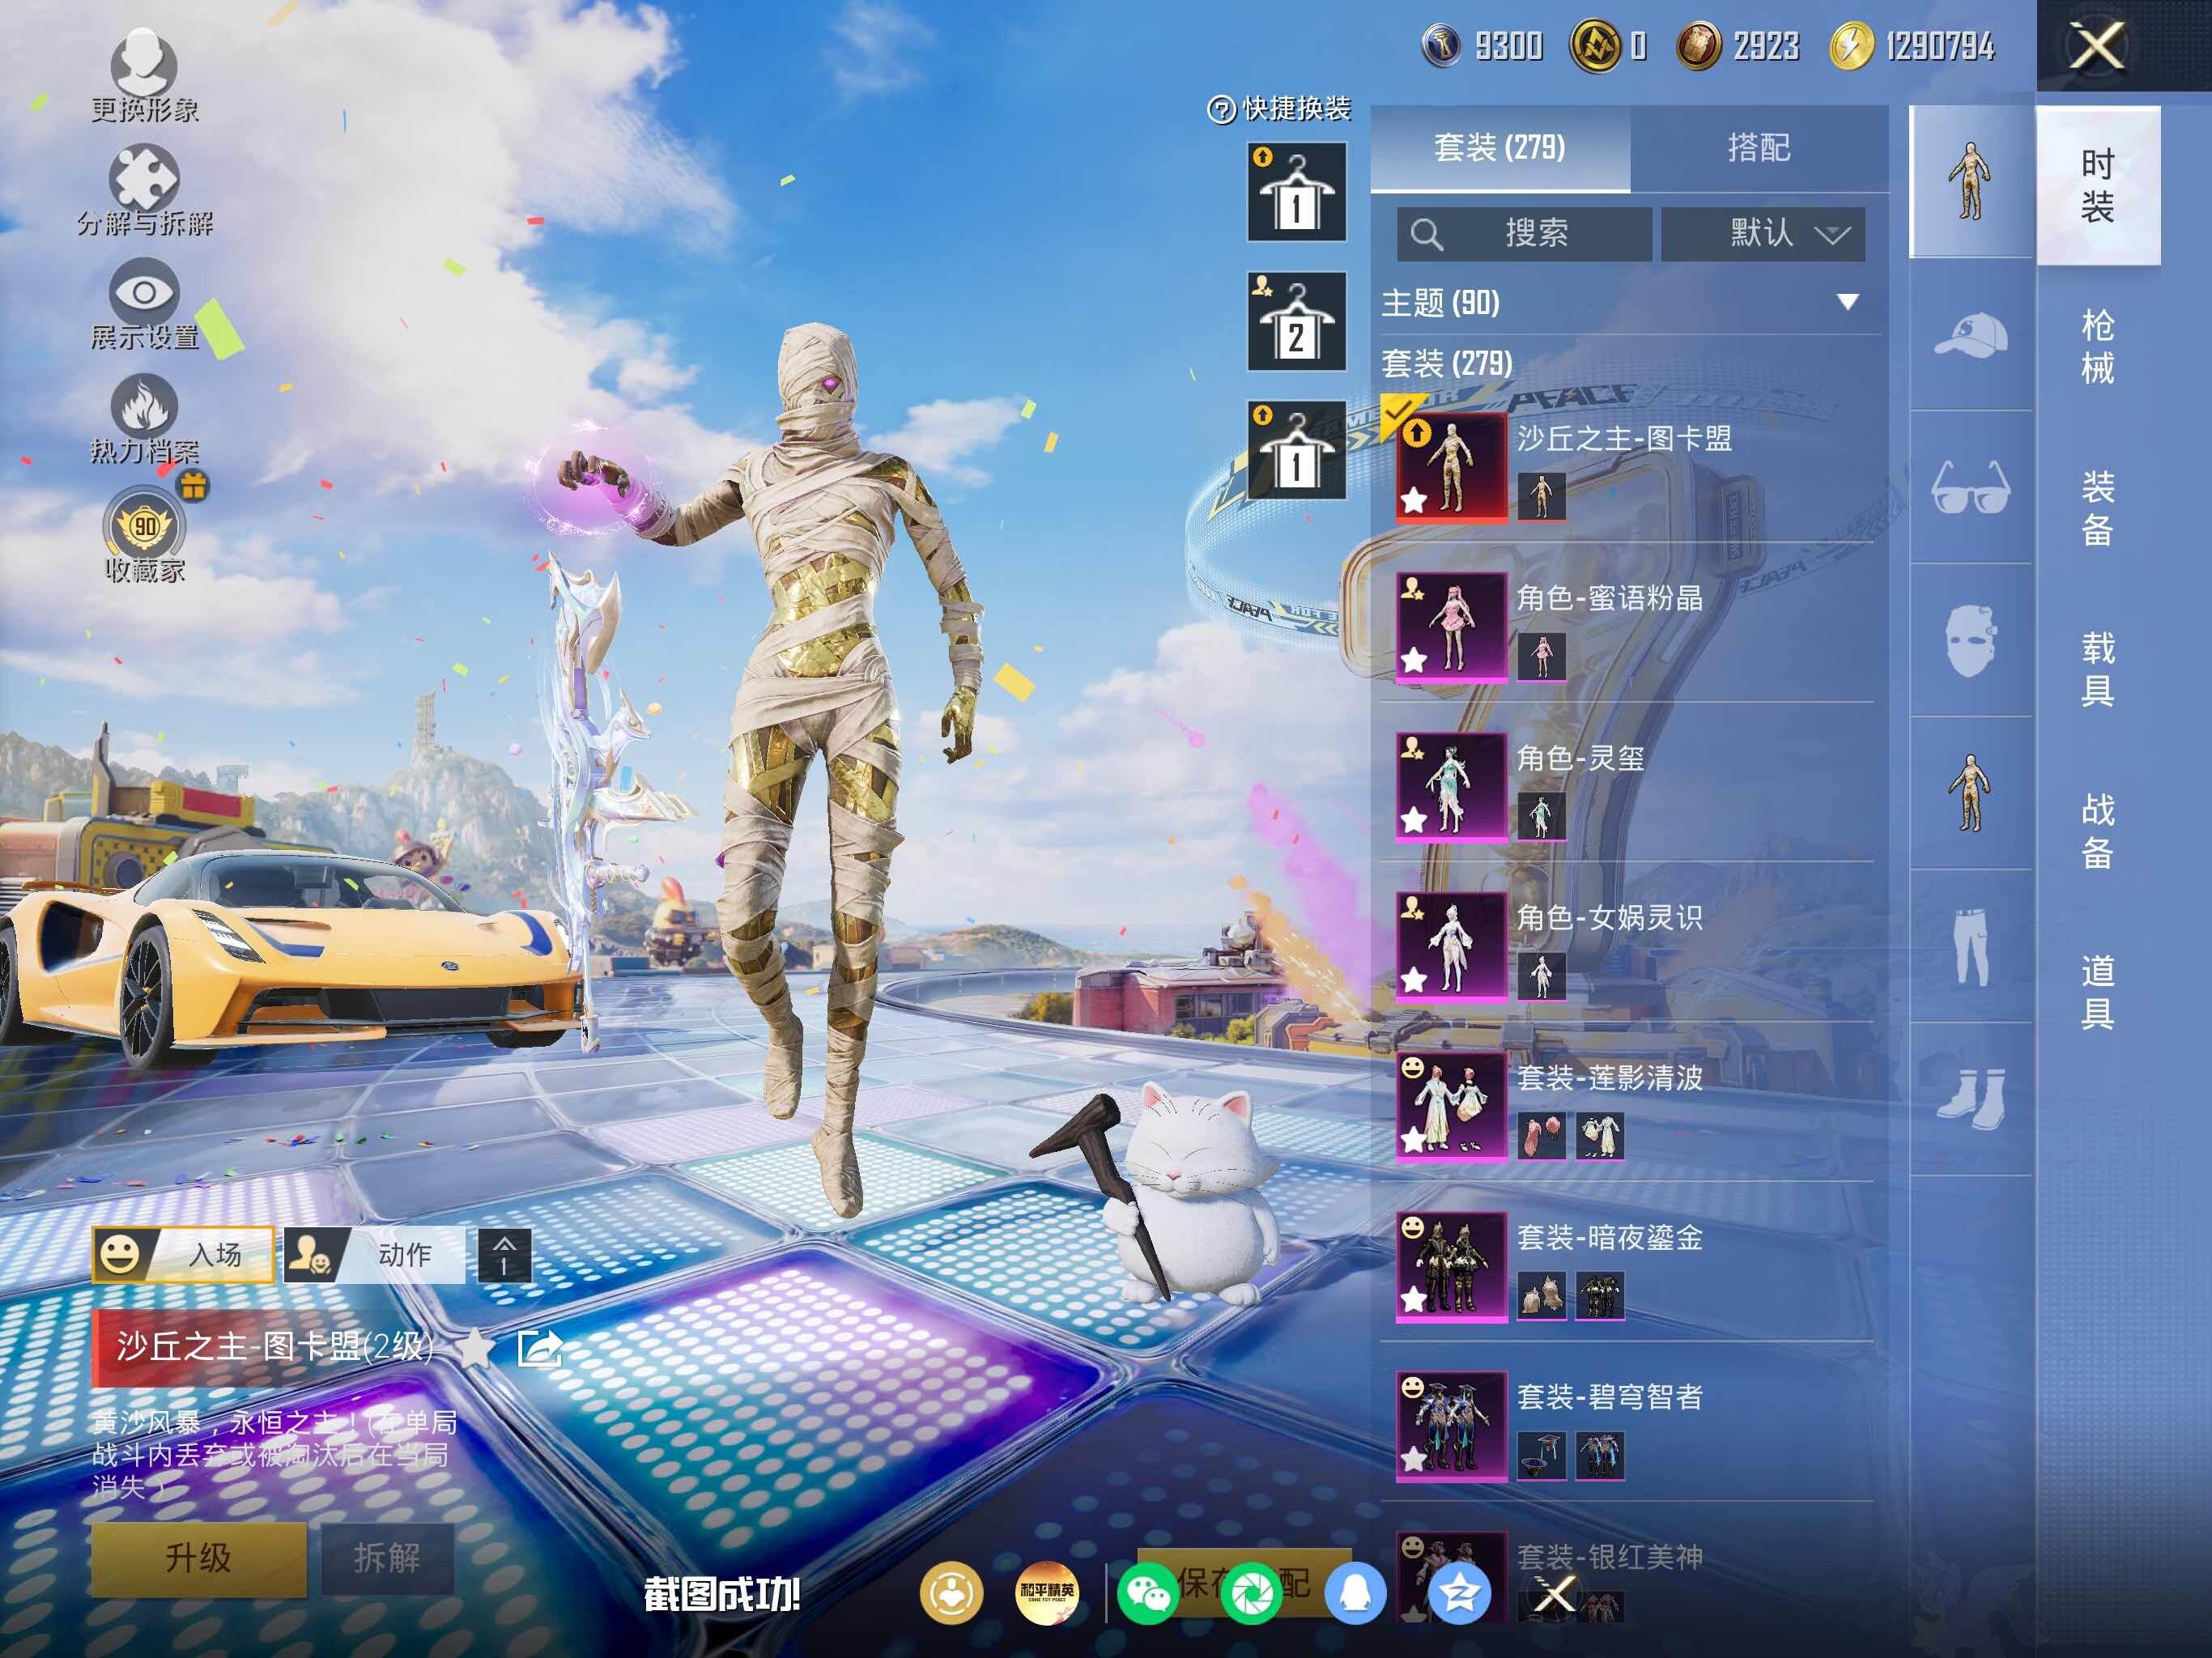Screen dimensions: 2212x1658
Task: Click the small piece icon under 角色-灵玺
Action: tap(1541, 816)
